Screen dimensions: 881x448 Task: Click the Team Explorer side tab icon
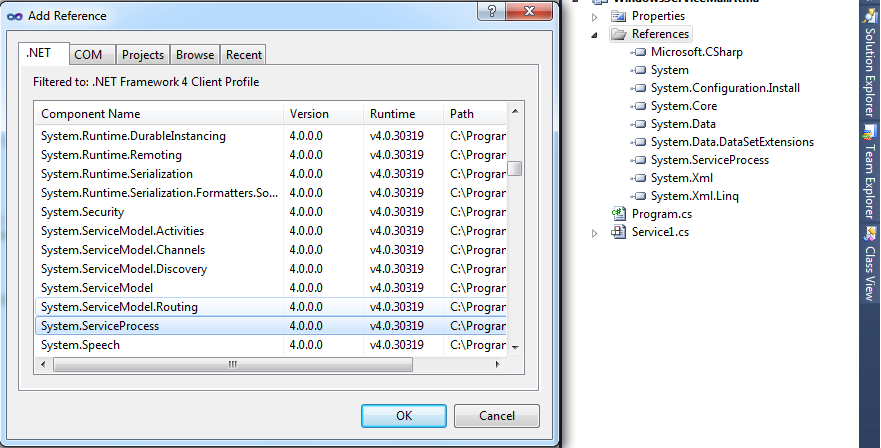pyautogui.click(x=869, y=133)
